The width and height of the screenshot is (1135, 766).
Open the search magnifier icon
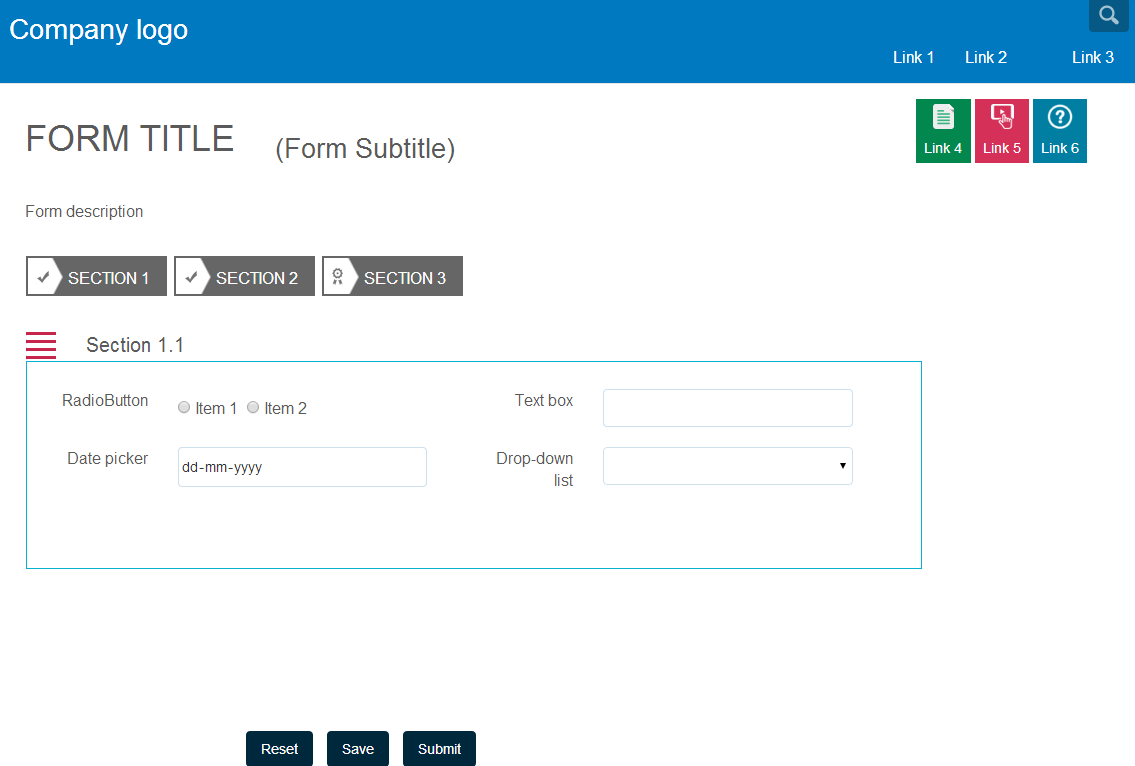(1108, 15)
